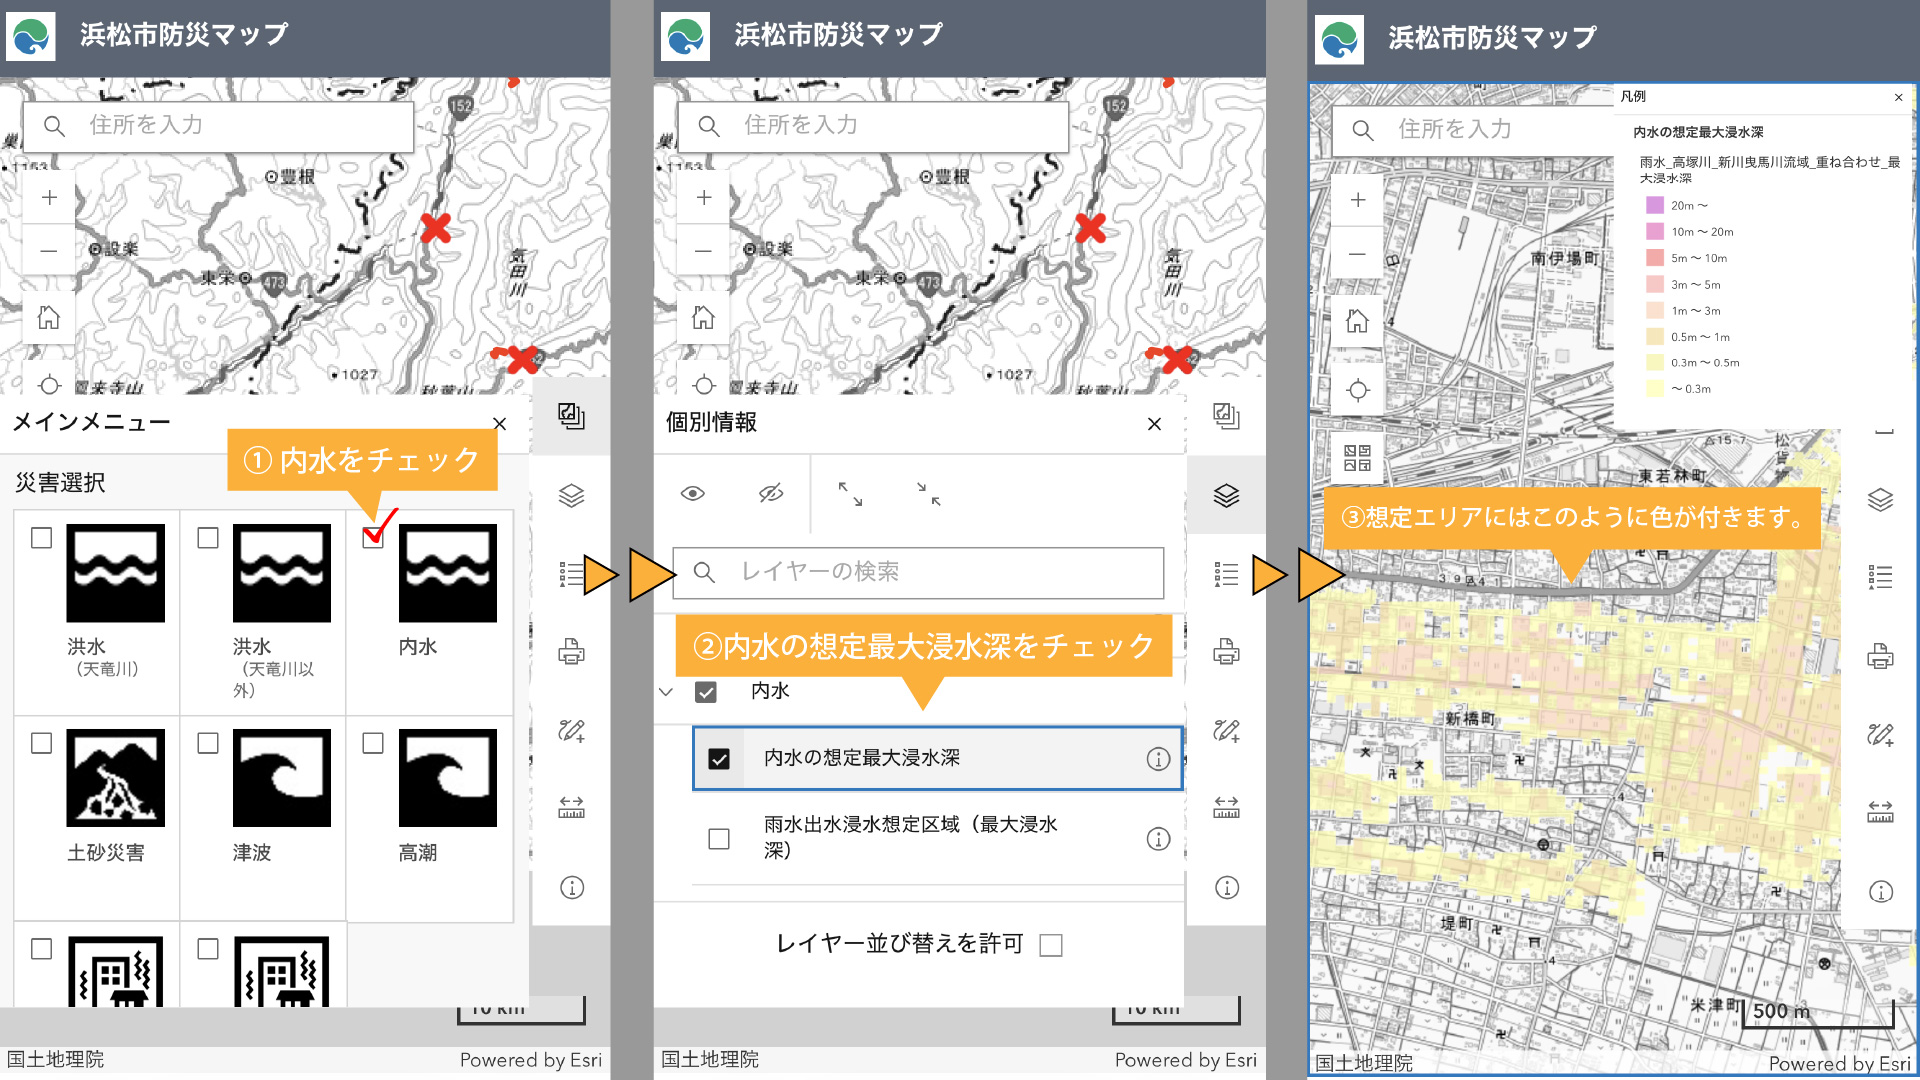
Task: Open main menu icon in left panel sidebar
Action: pyautogui.click(x=571, y=416)
